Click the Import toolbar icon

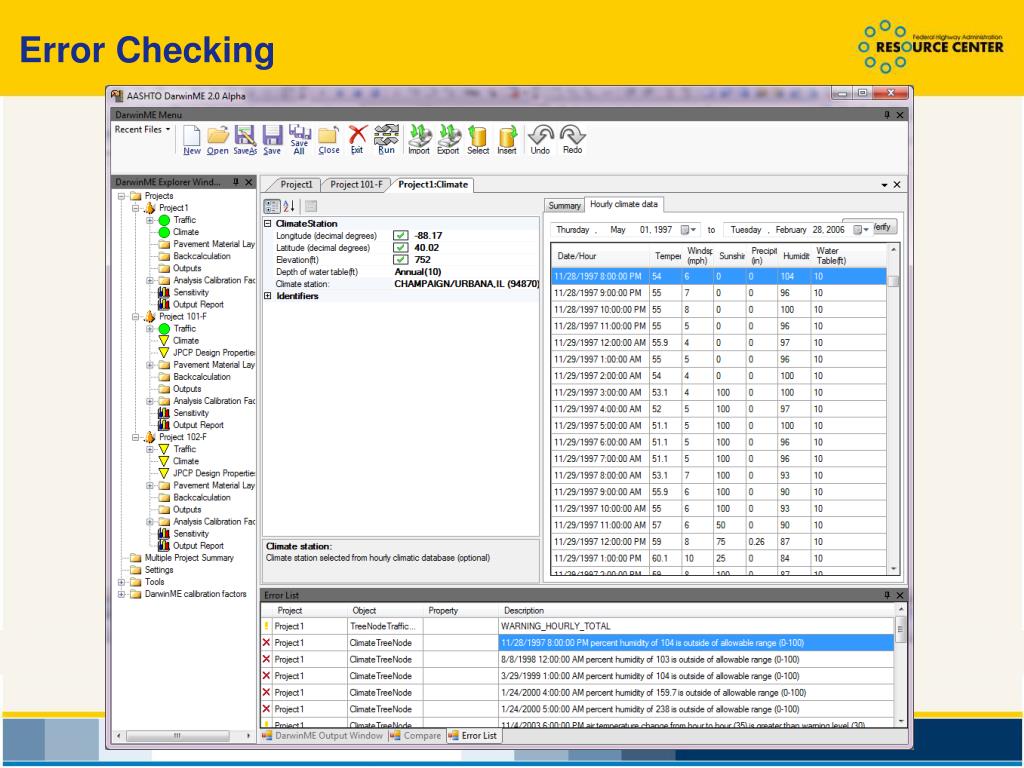[x=421, y=140]
